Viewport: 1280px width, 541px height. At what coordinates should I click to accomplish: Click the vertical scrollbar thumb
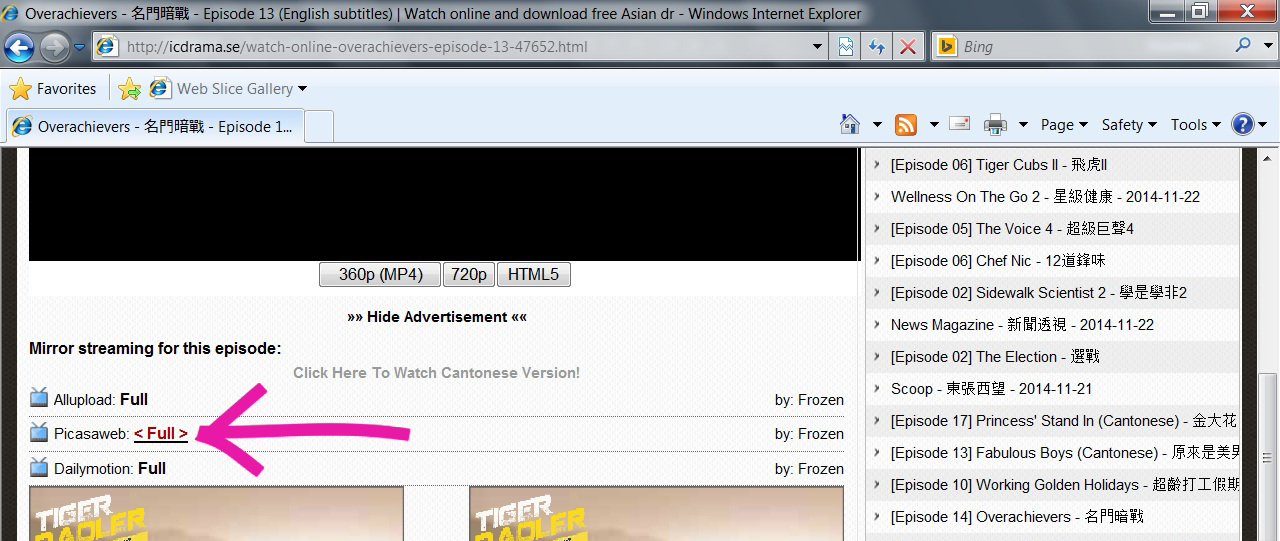[x=1268, y=456]
